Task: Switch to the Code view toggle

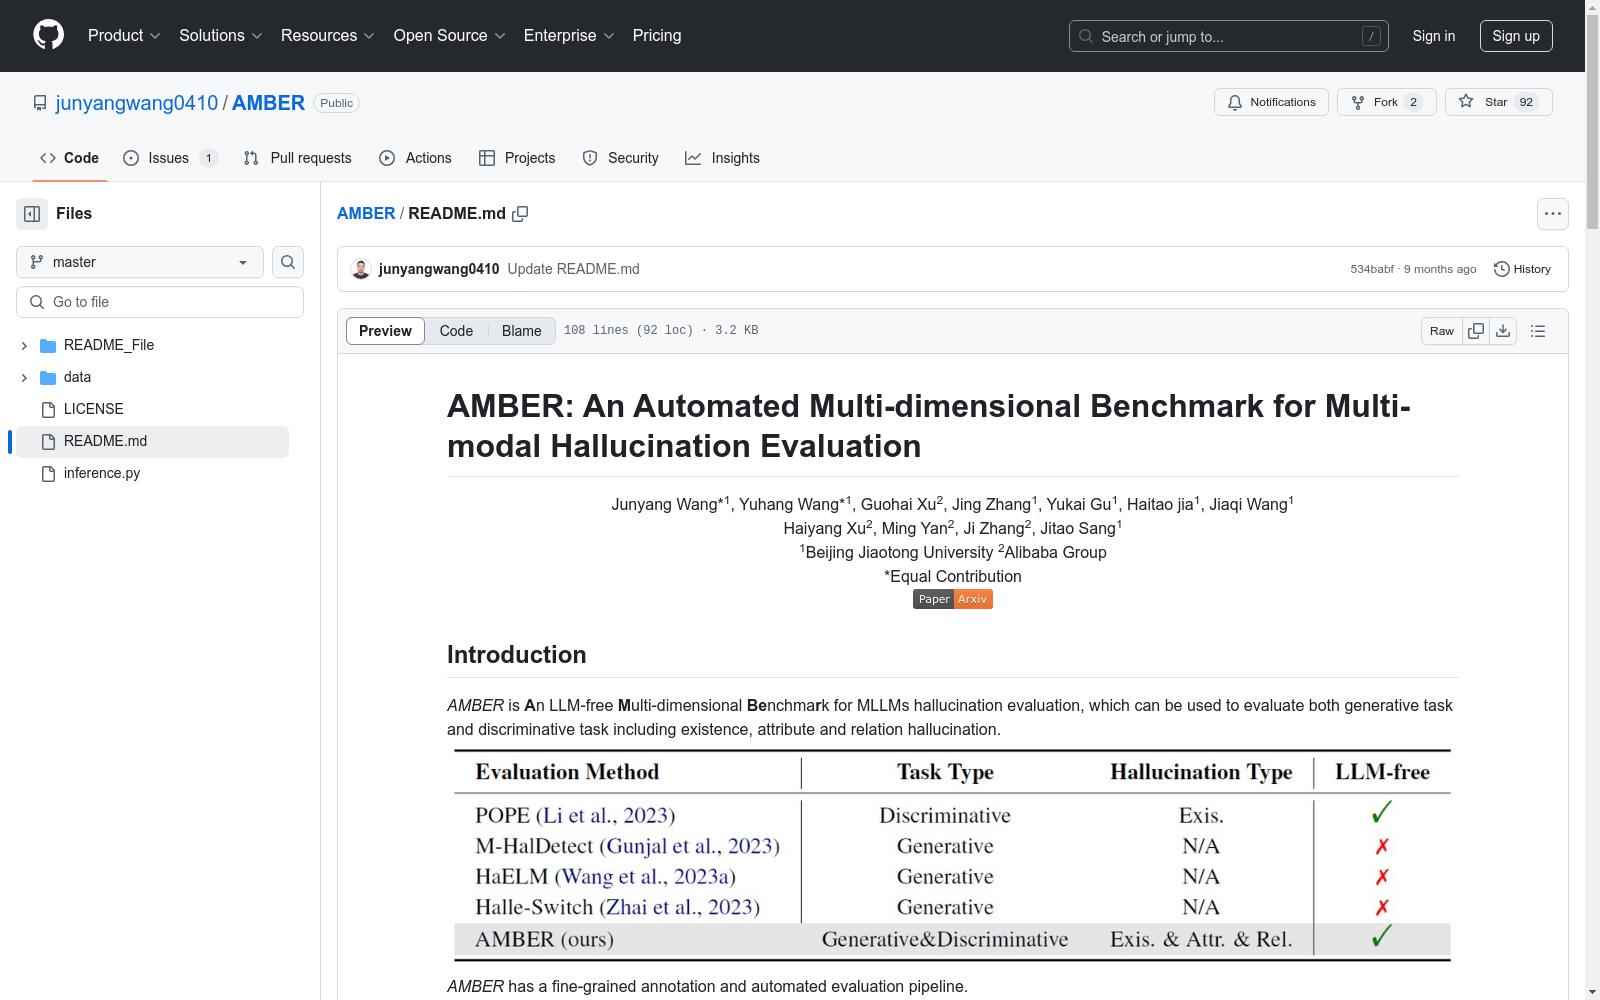Action: 456,331
